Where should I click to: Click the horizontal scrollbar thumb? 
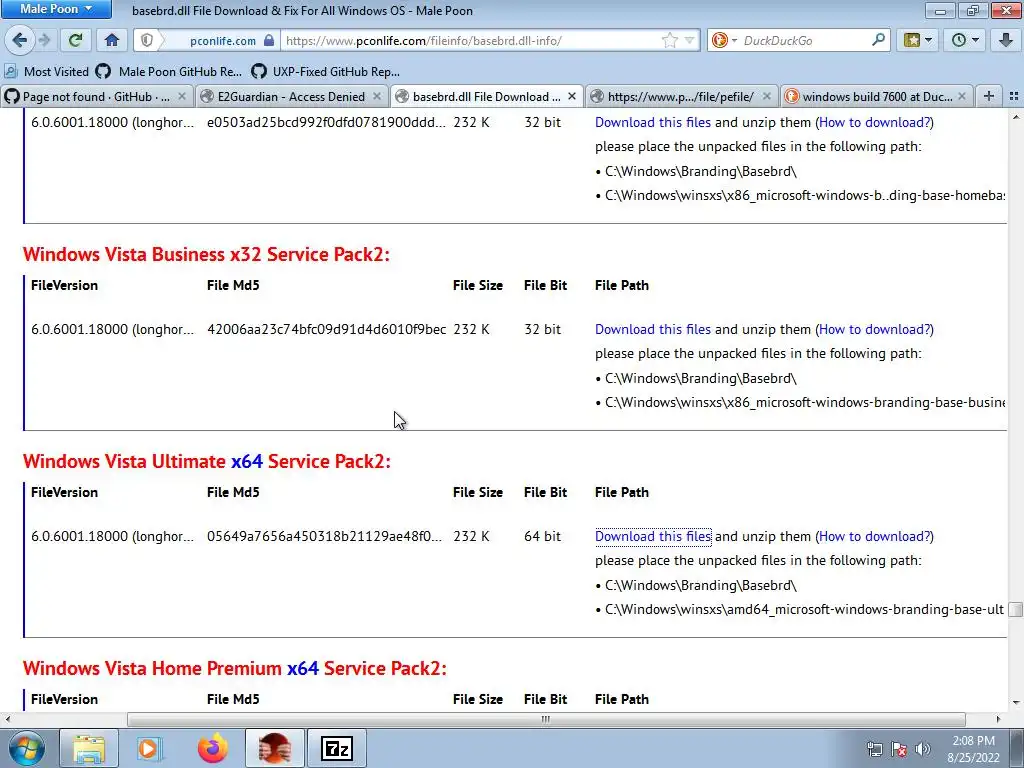point(546,719)
